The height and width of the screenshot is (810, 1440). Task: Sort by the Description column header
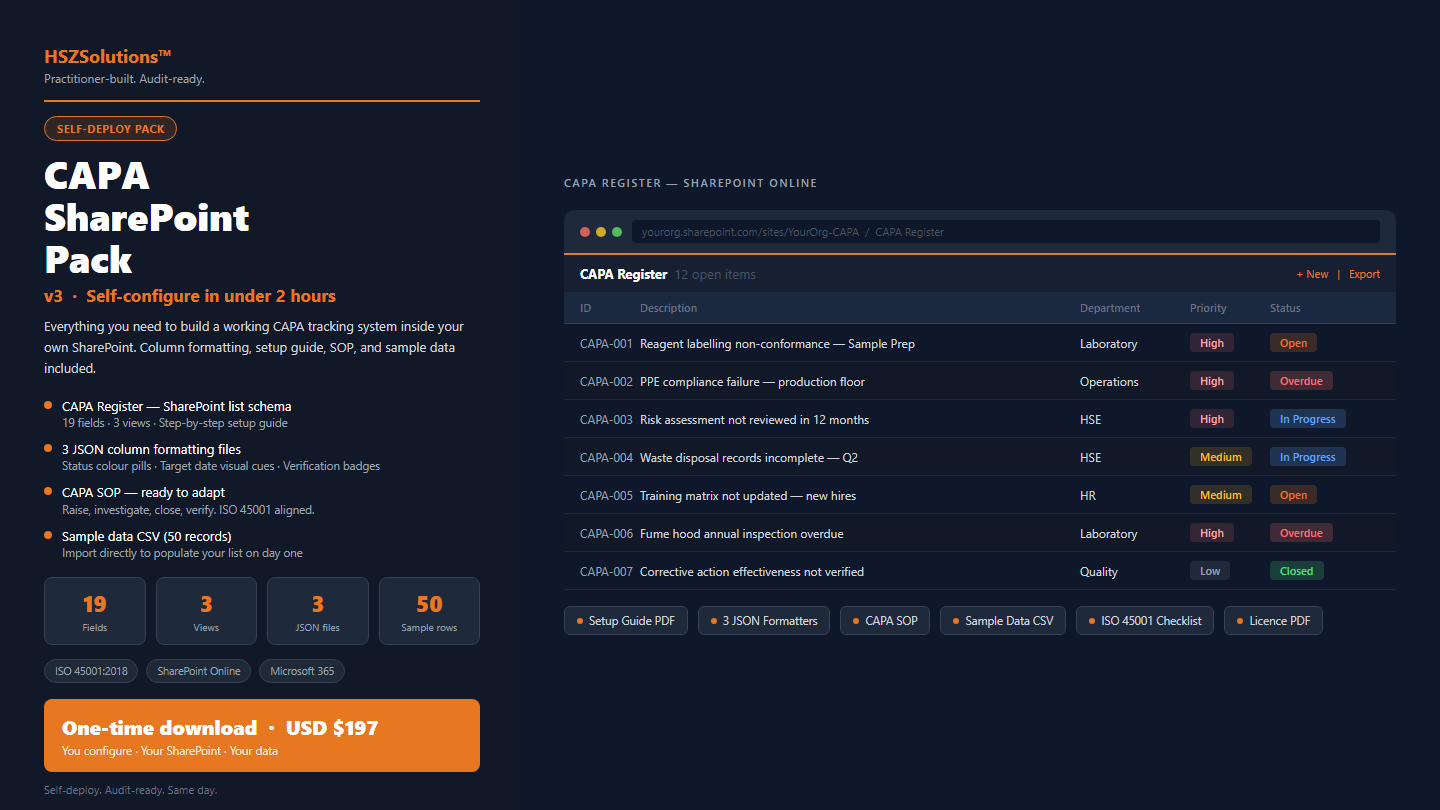pos(669,308)
